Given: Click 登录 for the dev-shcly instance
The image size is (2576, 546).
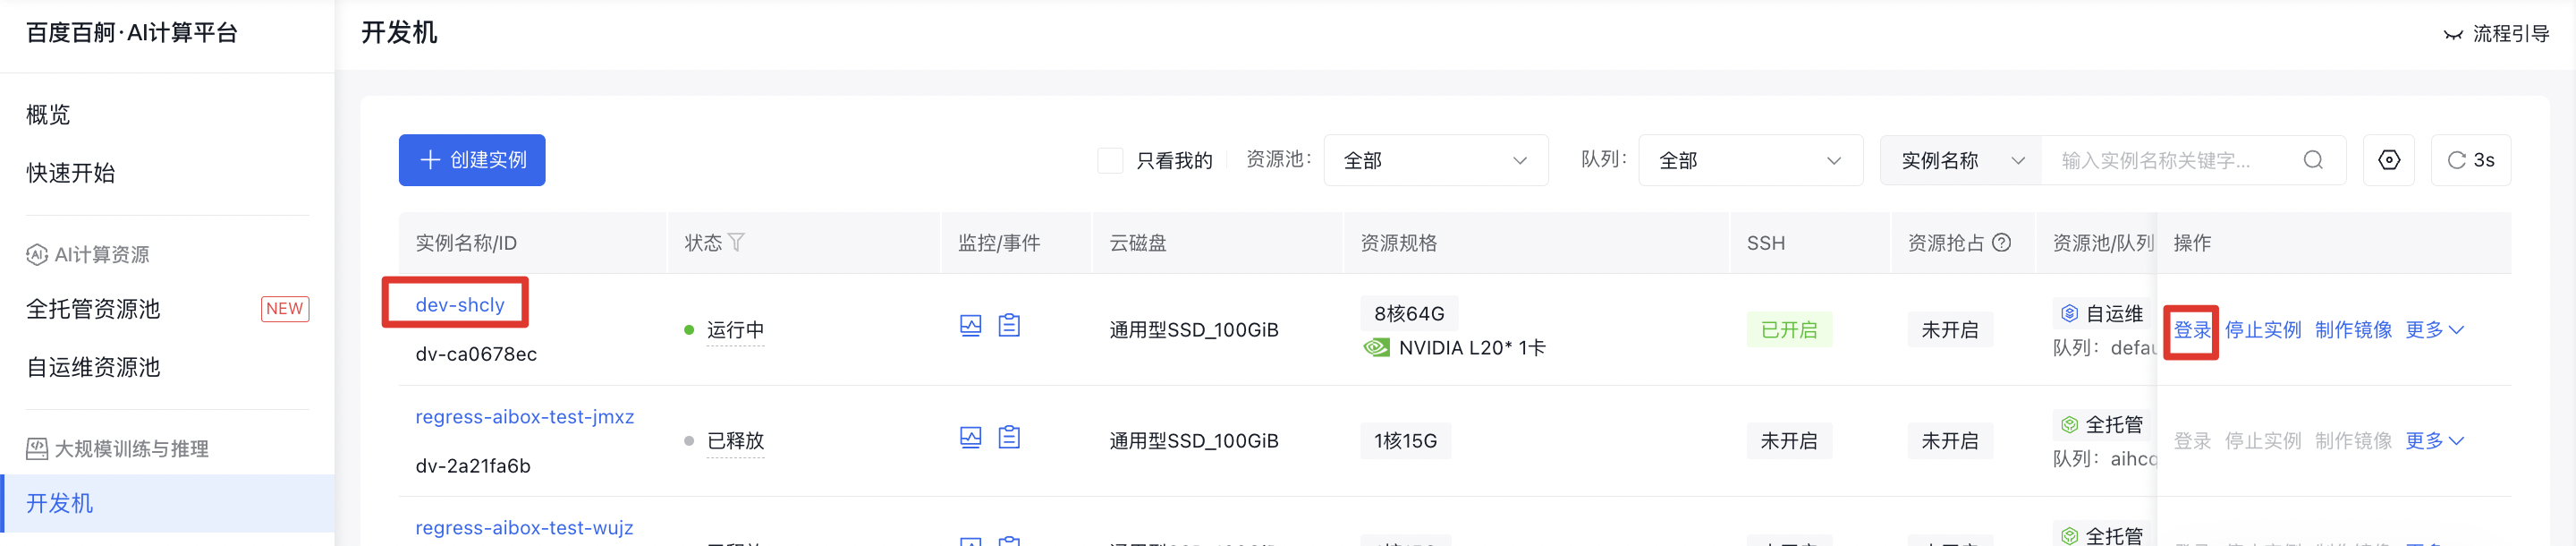Looking at the screenshot, I should (2191, 330).
